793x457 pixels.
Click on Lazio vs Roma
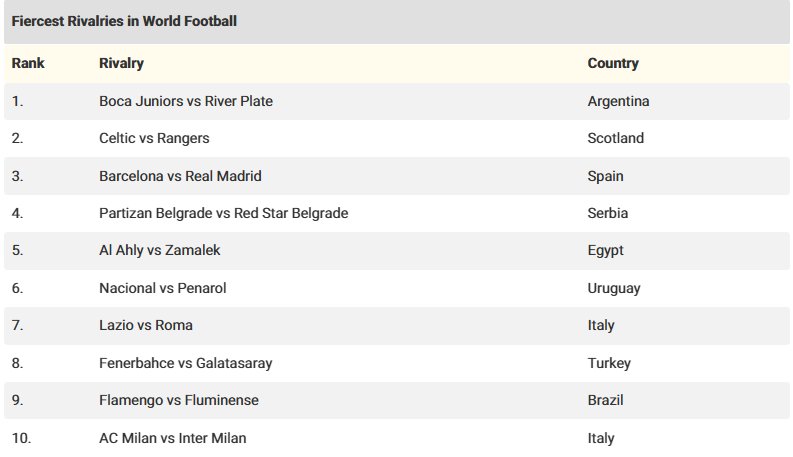point(146,325)
